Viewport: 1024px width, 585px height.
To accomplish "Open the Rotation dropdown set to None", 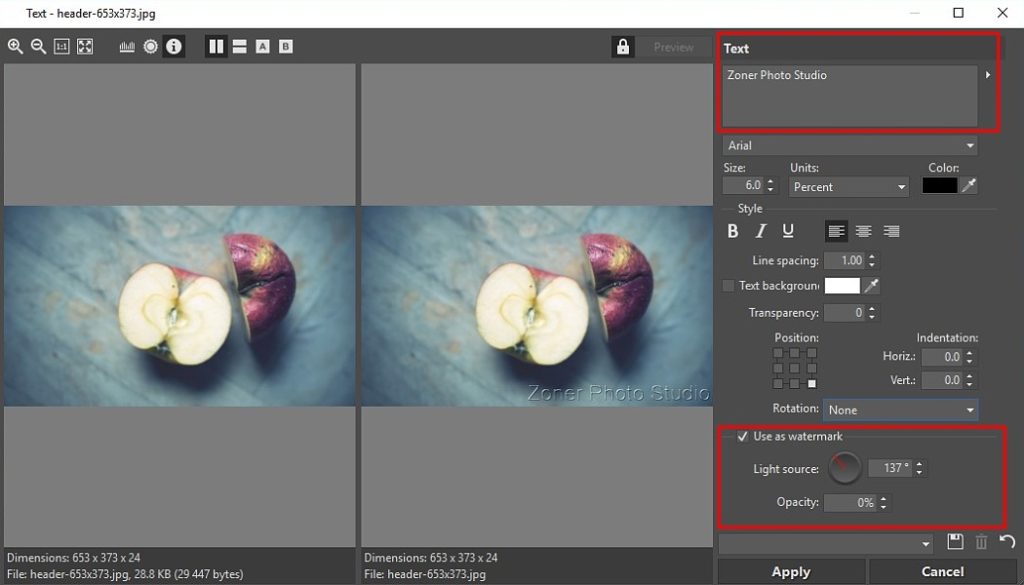I will [x=900, y=410].
